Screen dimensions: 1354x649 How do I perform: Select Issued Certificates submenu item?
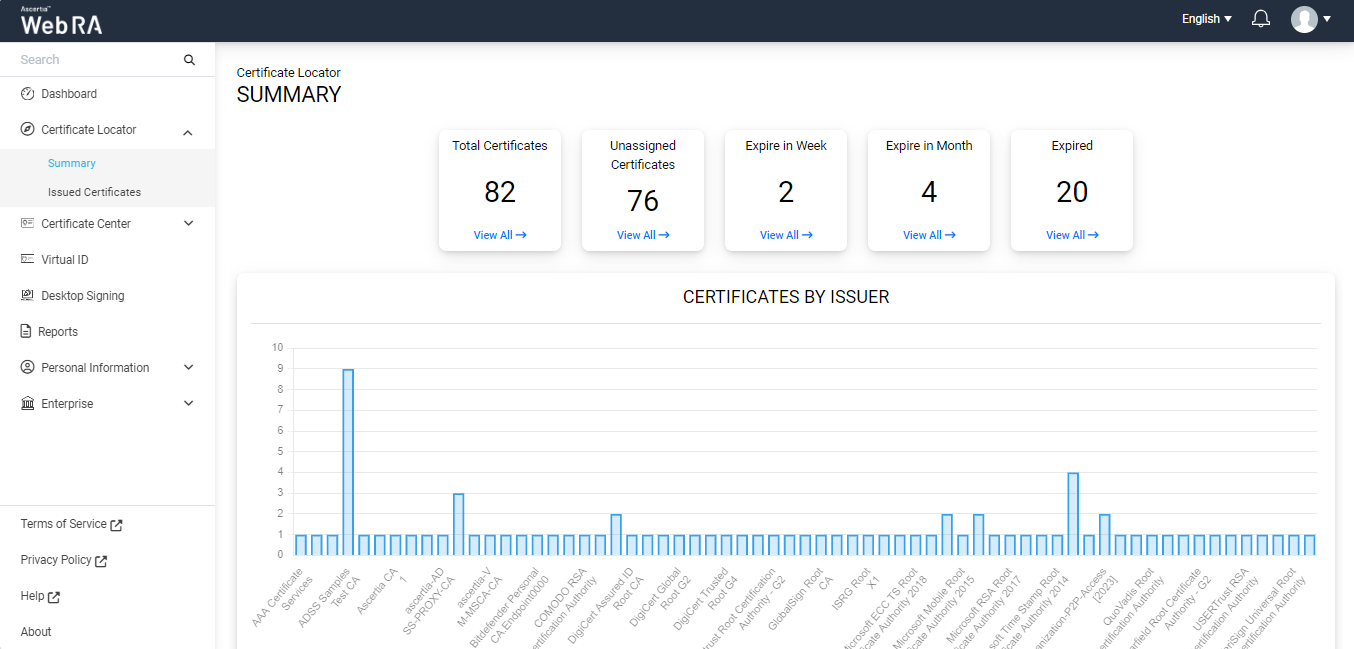[94, 192]
